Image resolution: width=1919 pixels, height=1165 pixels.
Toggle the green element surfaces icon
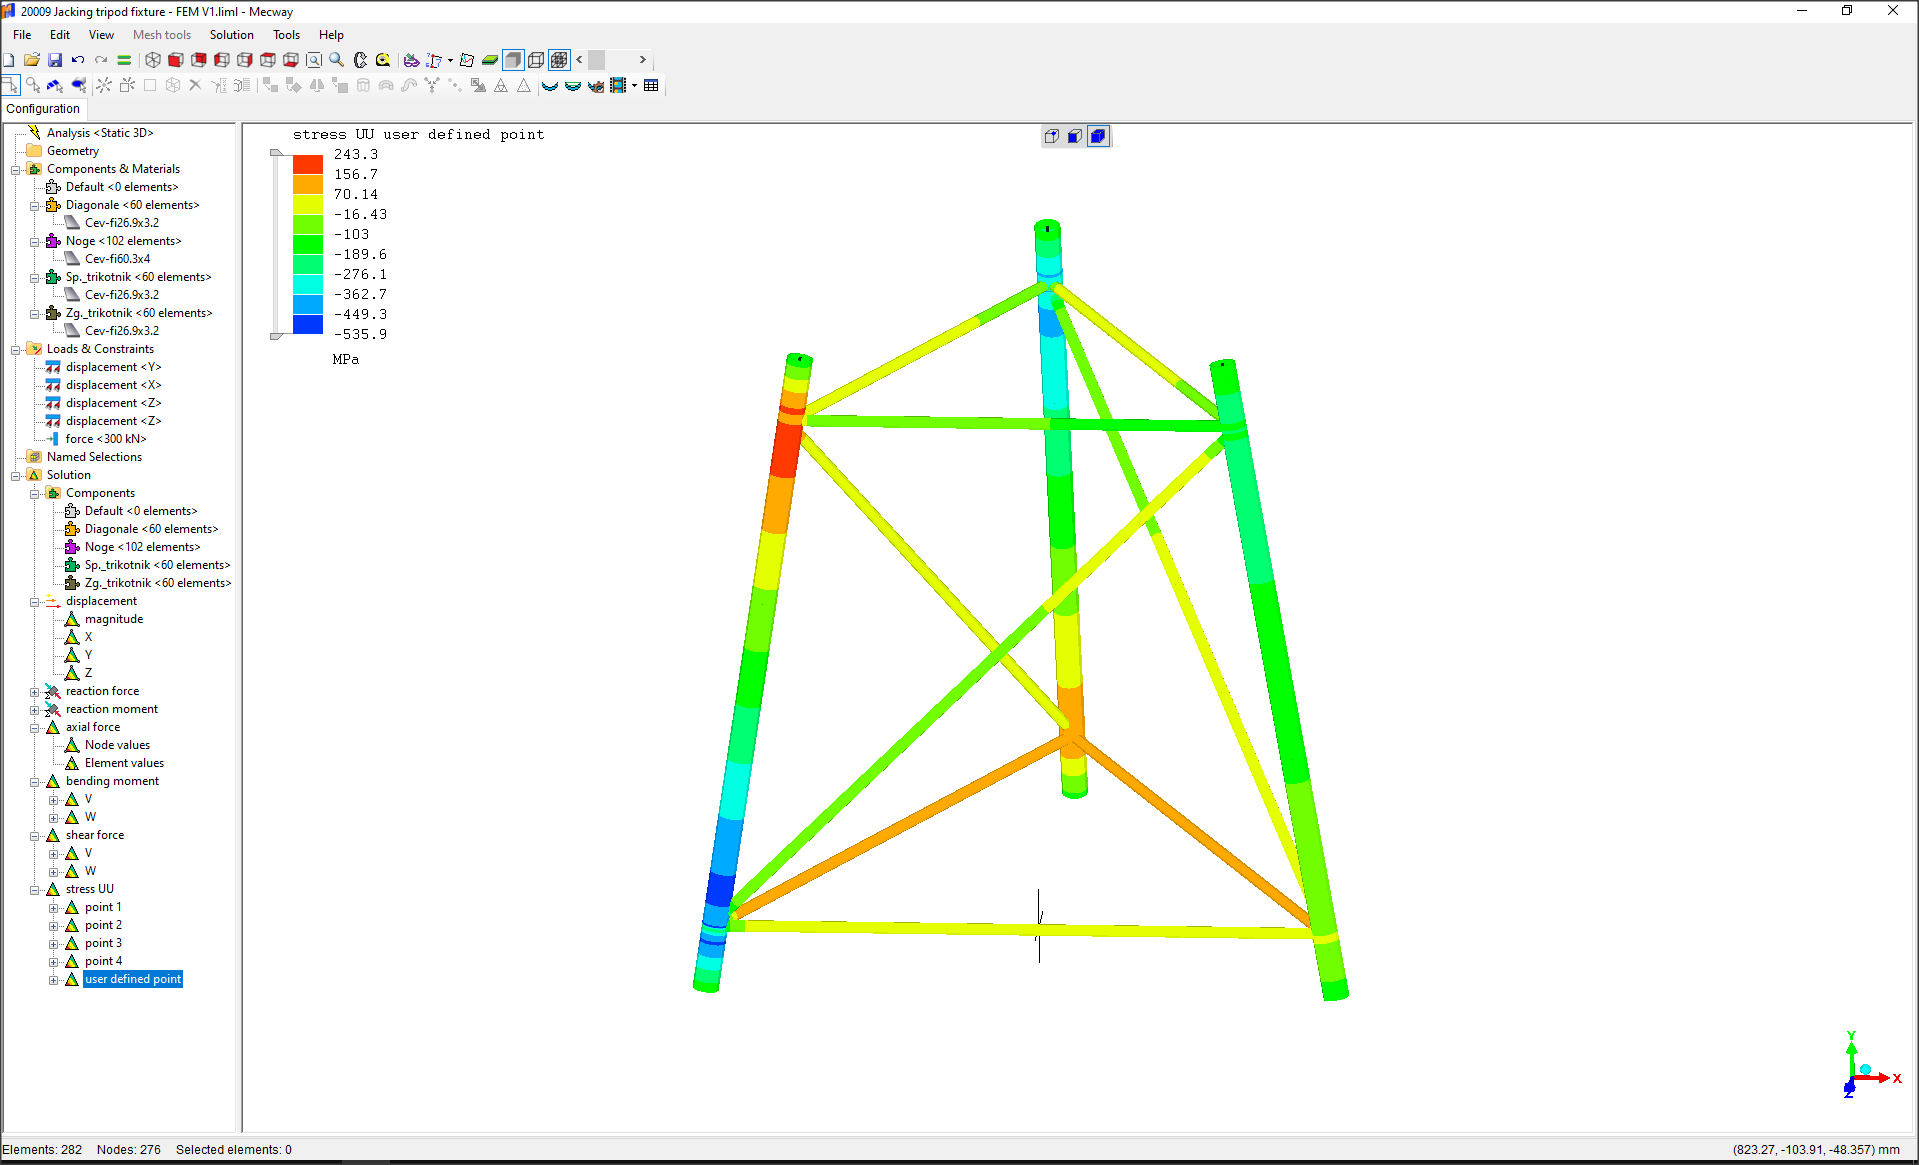490,60
